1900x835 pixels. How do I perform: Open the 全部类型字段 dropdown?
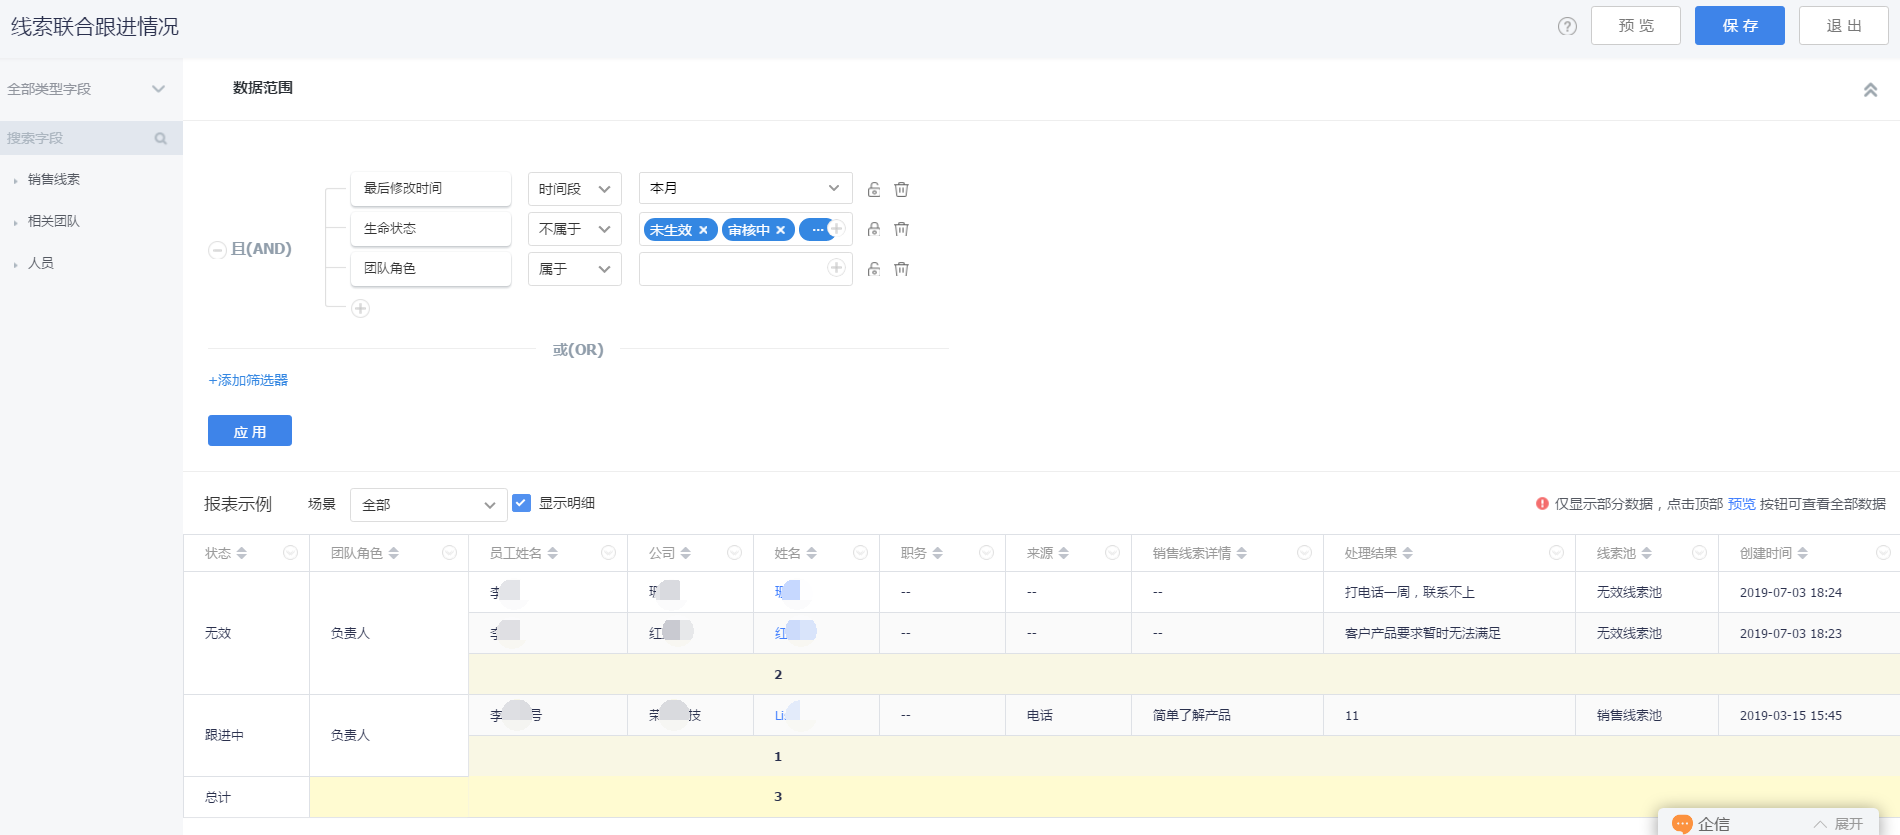tap(88, 89)
